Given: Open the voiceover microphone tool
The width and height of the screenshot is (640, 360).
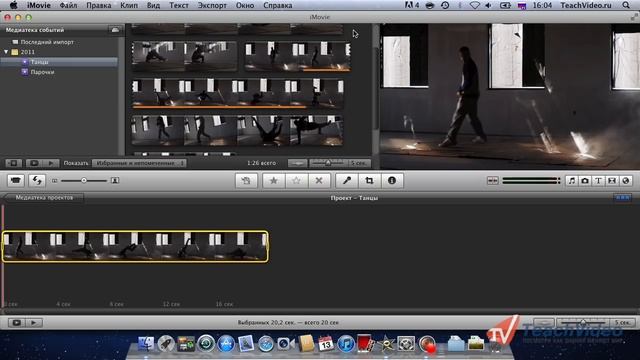Looking at the screenshot, I should tap(347, 180).
